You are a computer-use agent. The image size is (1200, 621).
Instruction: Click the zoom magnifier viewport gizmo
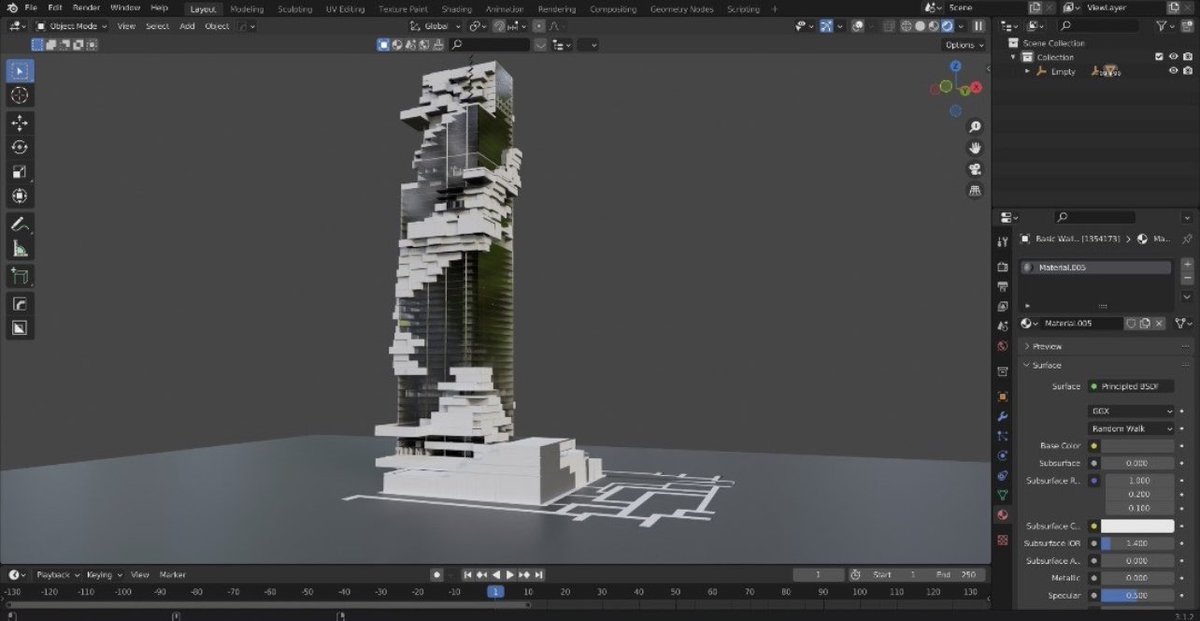975,127
